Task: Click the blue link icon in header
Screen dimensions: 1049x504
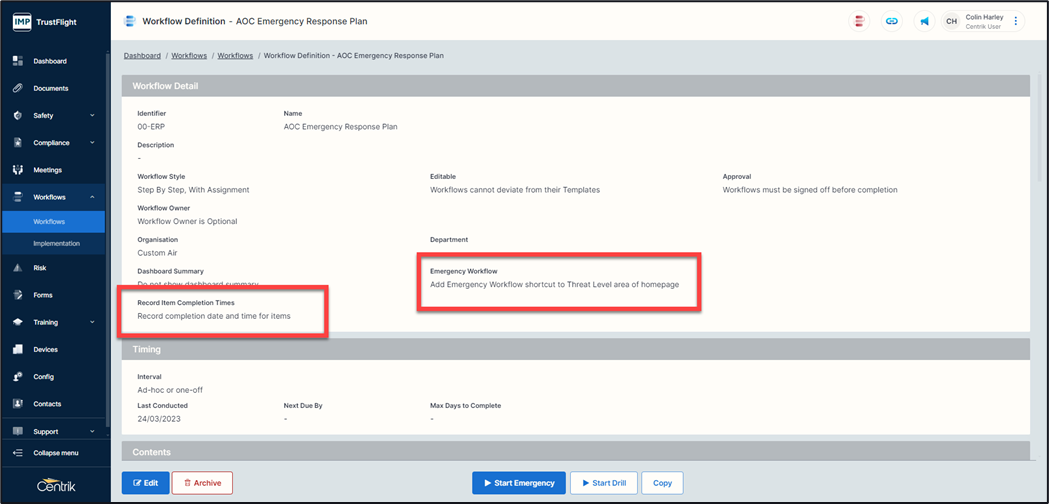Action: click(891, 21)
